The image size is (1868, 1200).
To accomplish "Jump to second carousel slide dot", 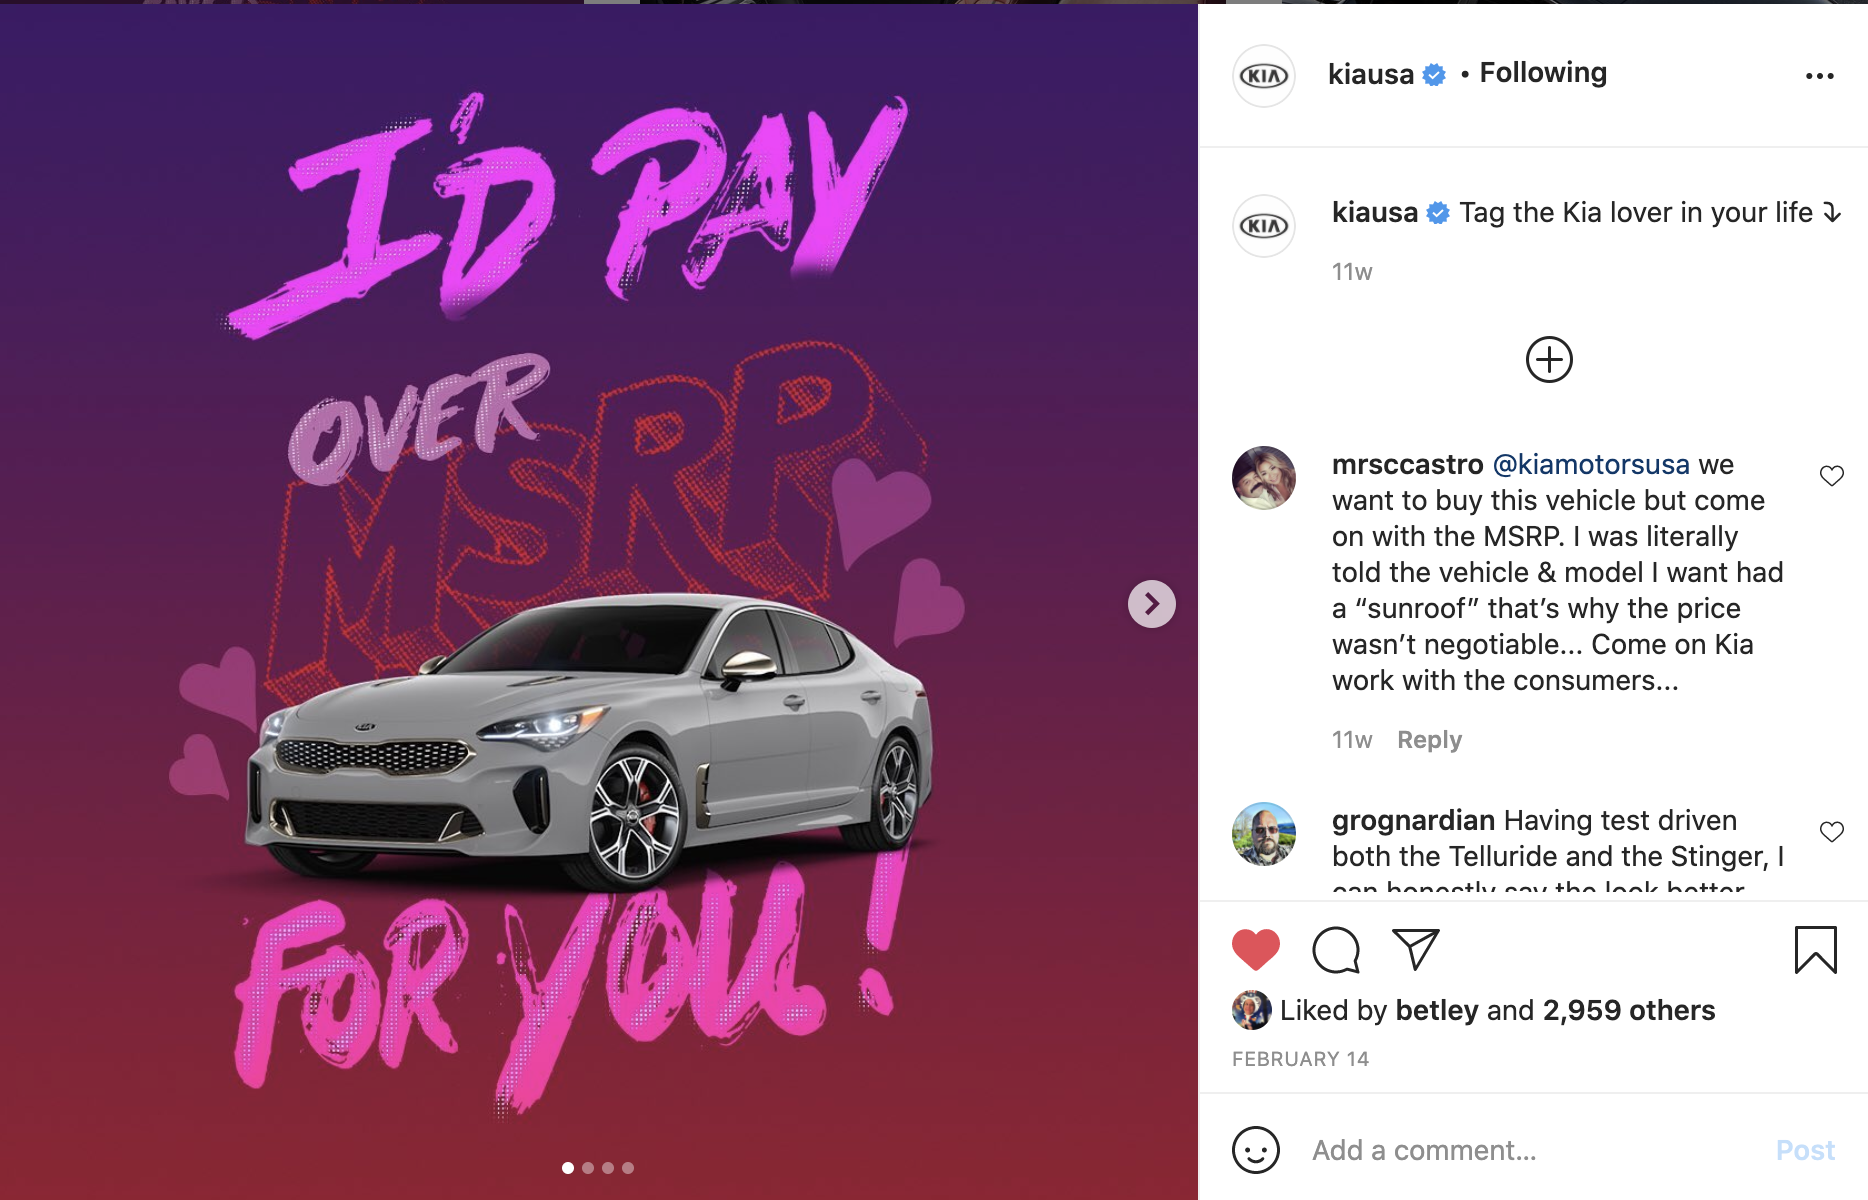I will pos(588,1168).
